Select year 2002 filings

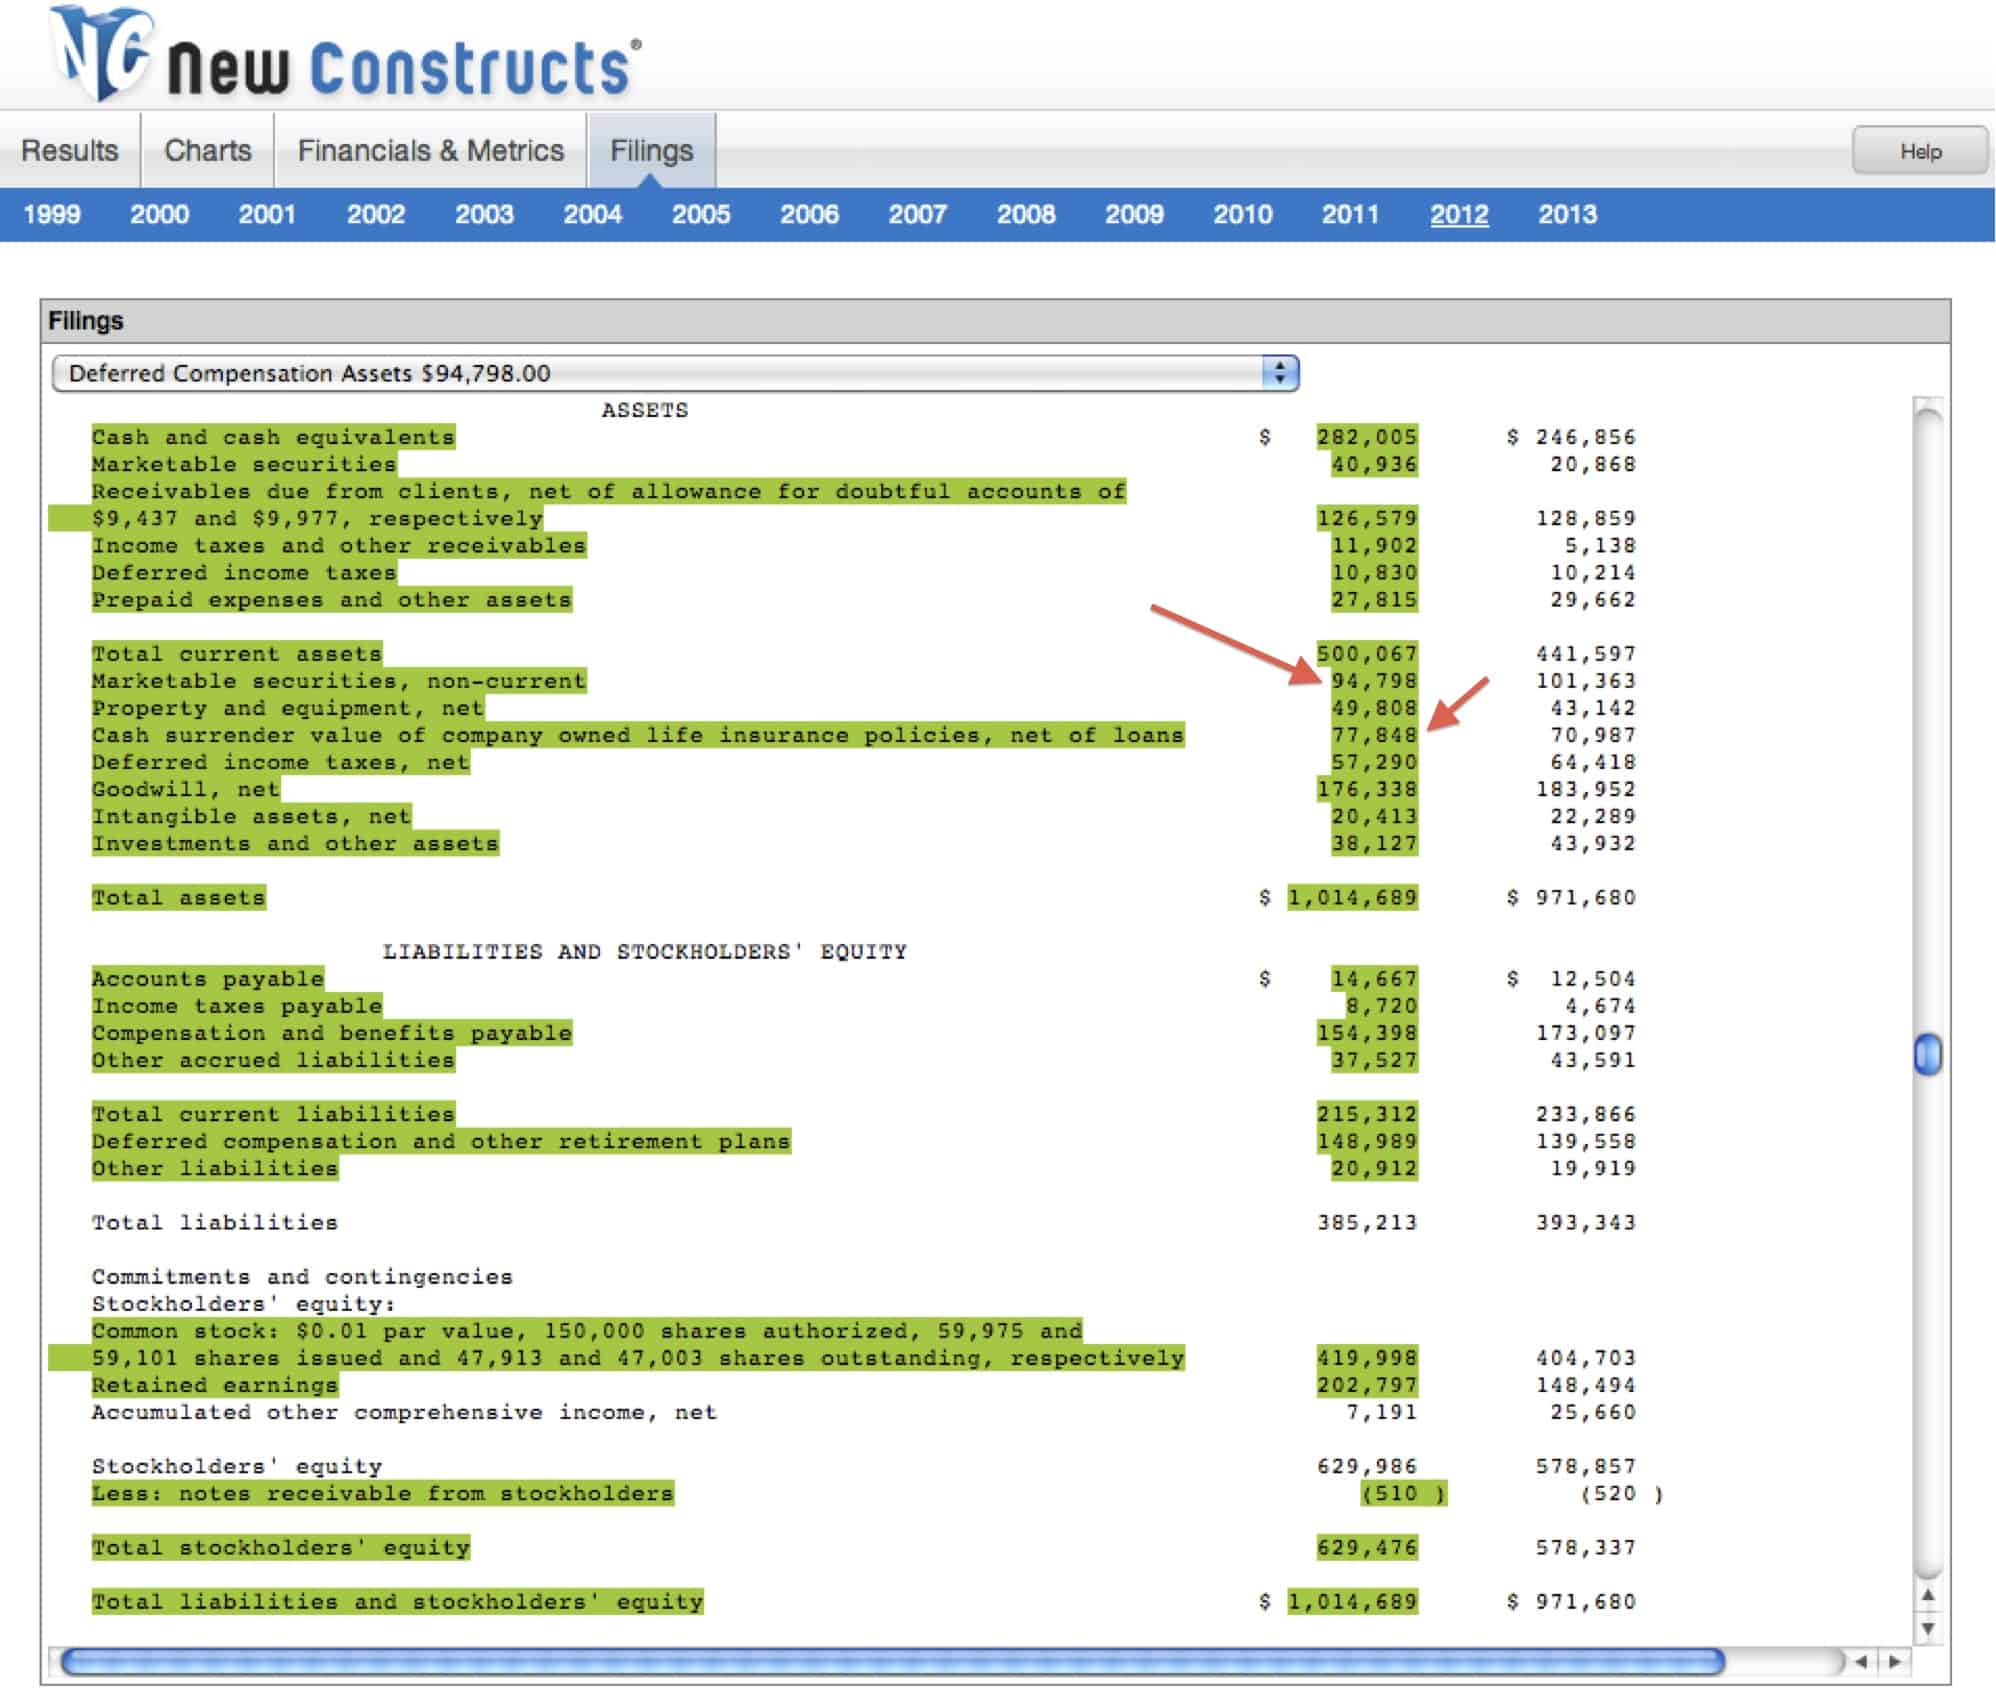click(376, 214)
